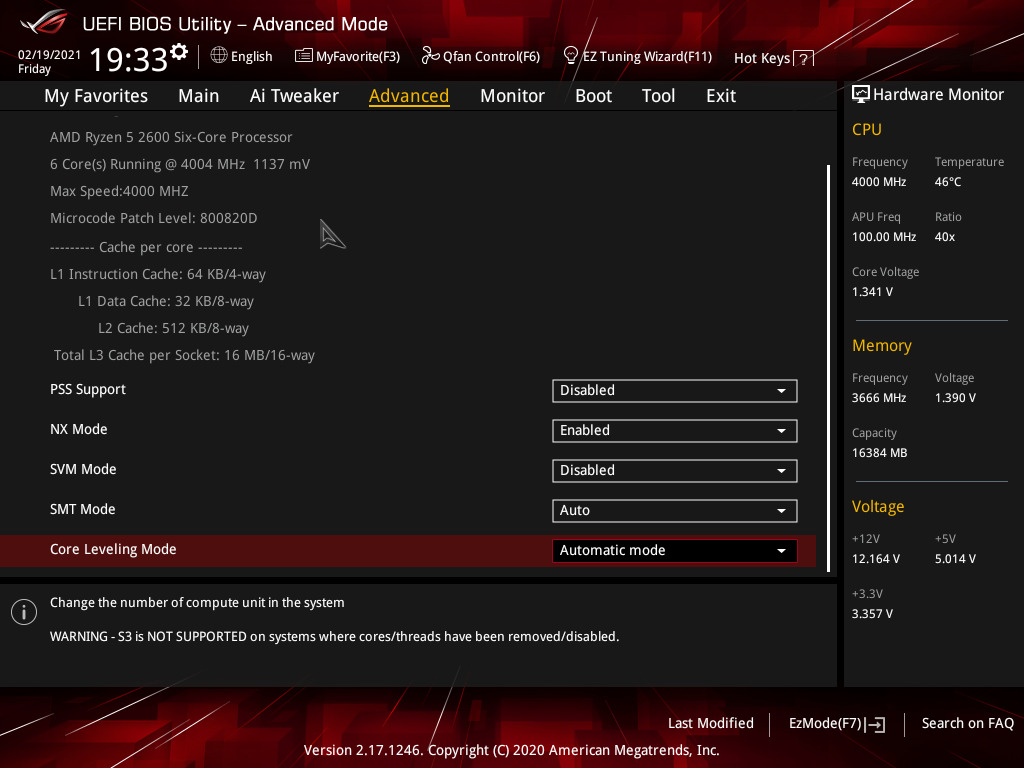Image resolution: width=1024 pixels, height=768 pixels.
Task: Click Last Modified button
Action: pos(711,723)
